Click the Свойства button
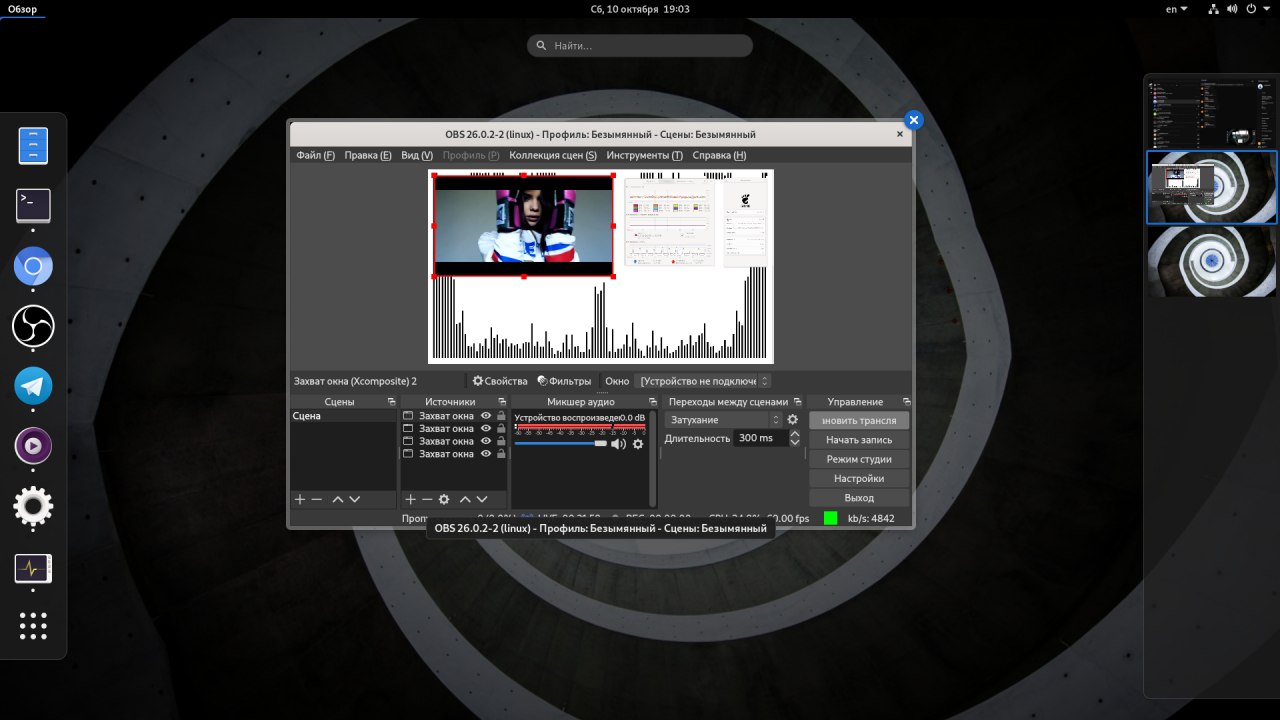 (500, 381)
